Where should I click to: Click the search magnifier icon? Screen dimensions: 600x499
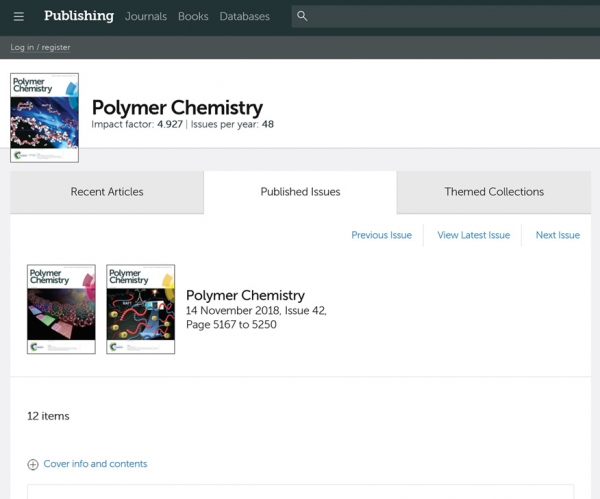pos(302,16)
